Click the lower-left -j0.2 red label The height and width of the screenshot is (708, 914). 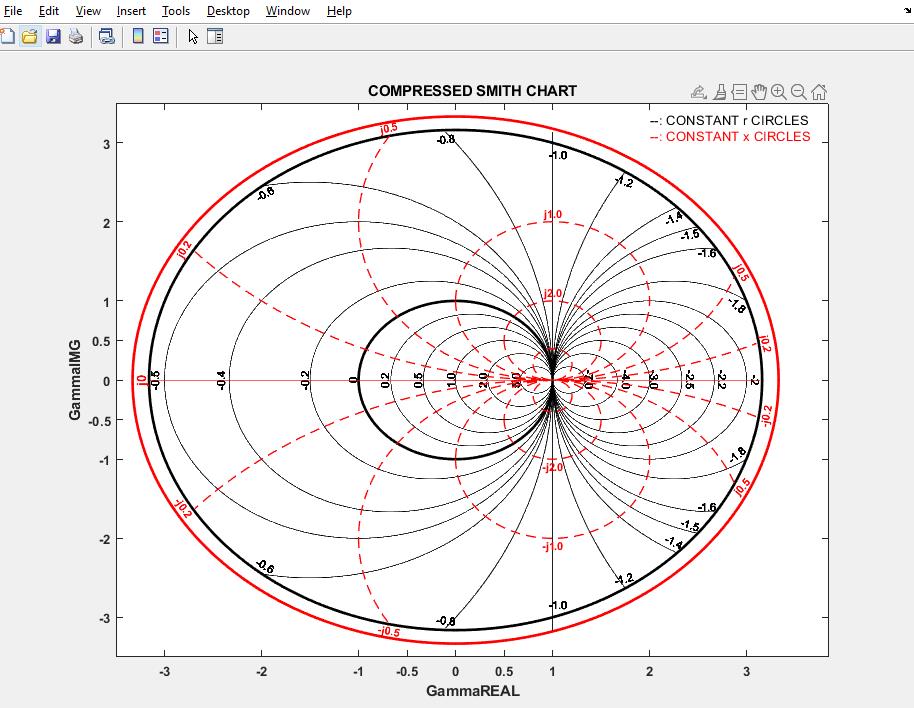[182, 509]
